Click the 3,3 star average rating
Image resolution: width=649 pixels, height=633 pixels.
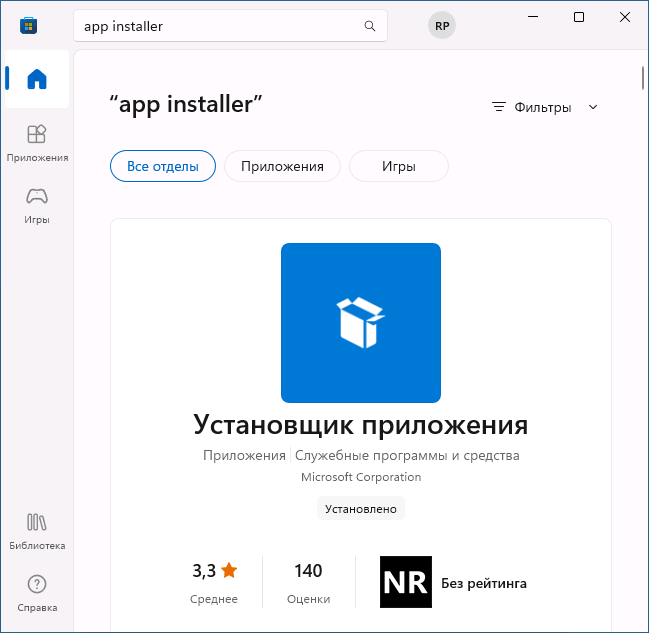point(214,571)
